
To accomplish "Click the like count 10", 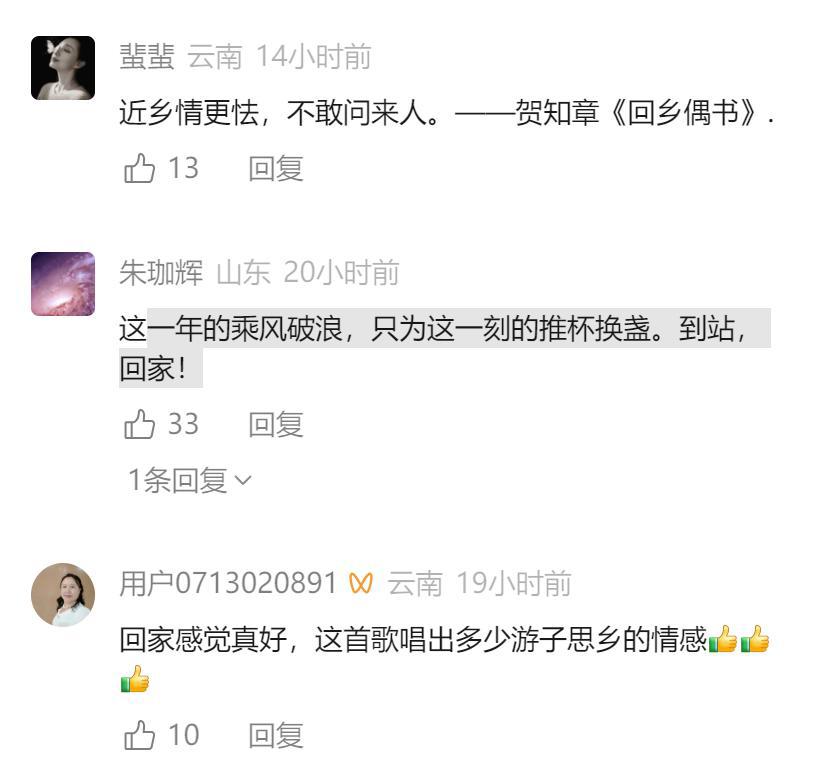I will pos(184,735).
